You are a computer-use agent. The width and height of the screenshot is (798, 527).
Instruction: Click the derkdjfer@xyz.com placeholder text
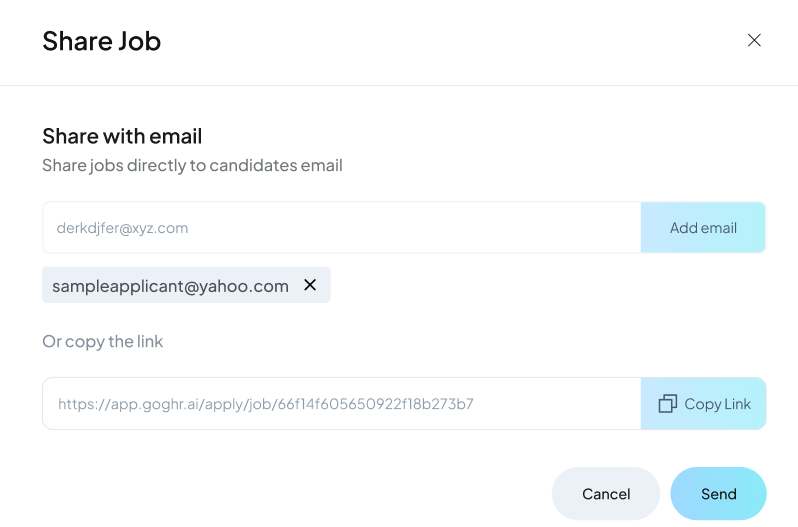pos(122,228)
